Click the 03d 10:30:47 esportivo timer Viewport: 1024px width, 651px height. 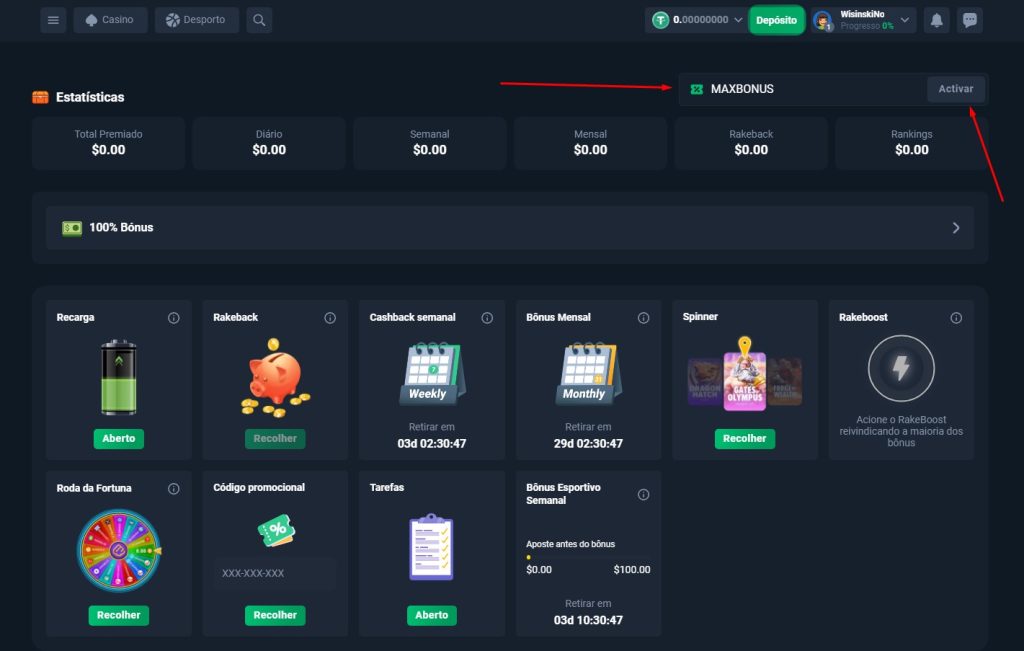588,620
